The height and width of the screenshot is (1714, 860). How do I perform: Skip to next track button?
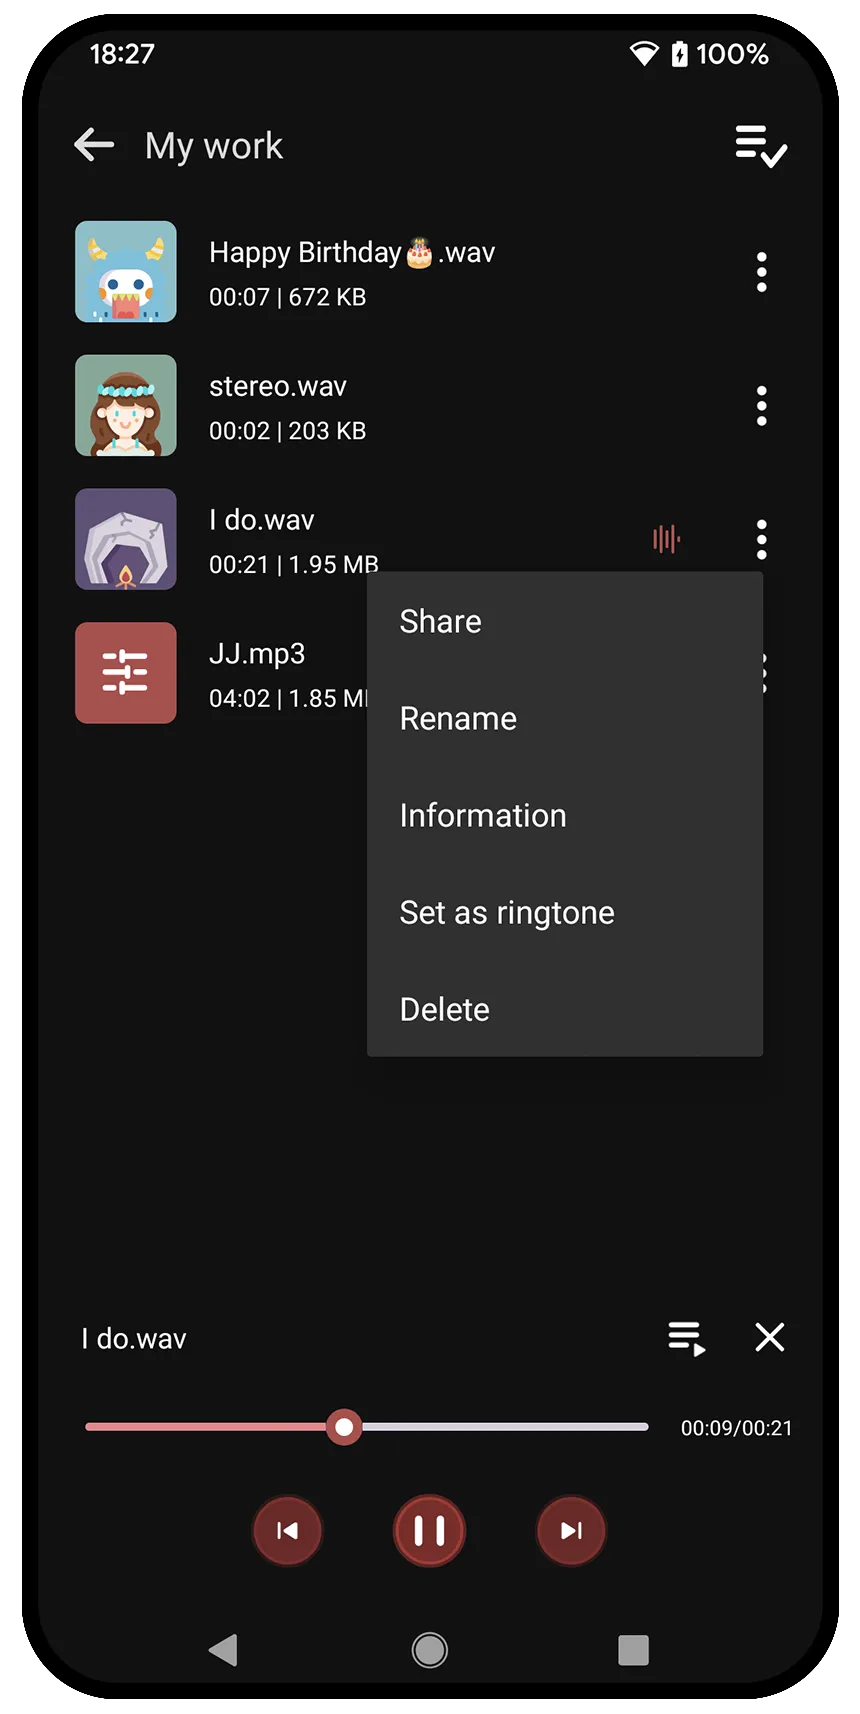coord(572,1531)
